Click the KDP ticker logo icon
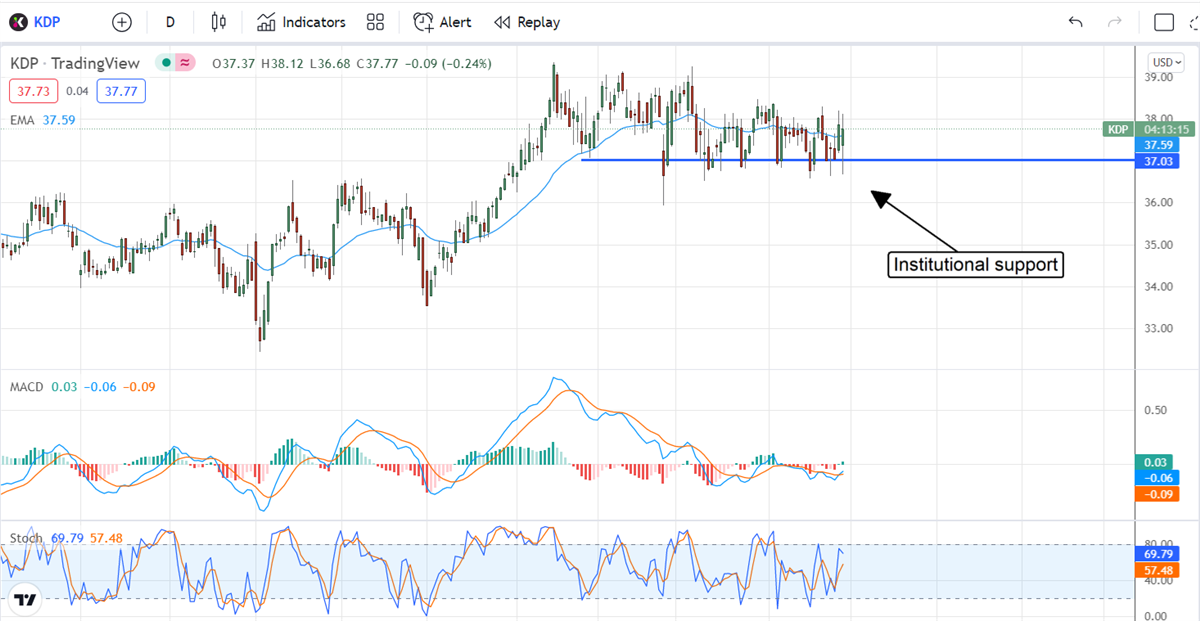Viewport: 1200px width, 621px height. [x=19, y=22]
